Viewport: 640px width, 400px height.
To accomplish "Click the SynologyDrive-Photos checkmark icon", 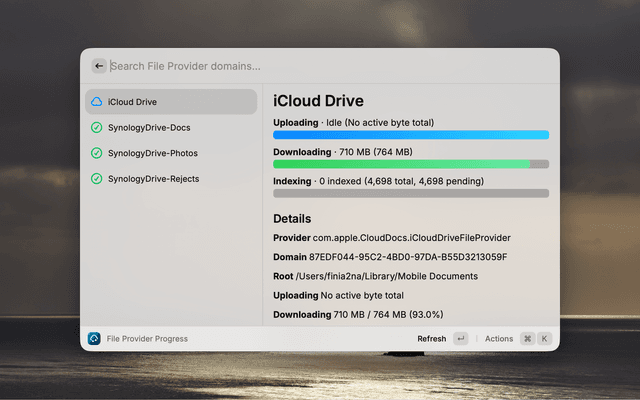I will [x=97, y=153].
